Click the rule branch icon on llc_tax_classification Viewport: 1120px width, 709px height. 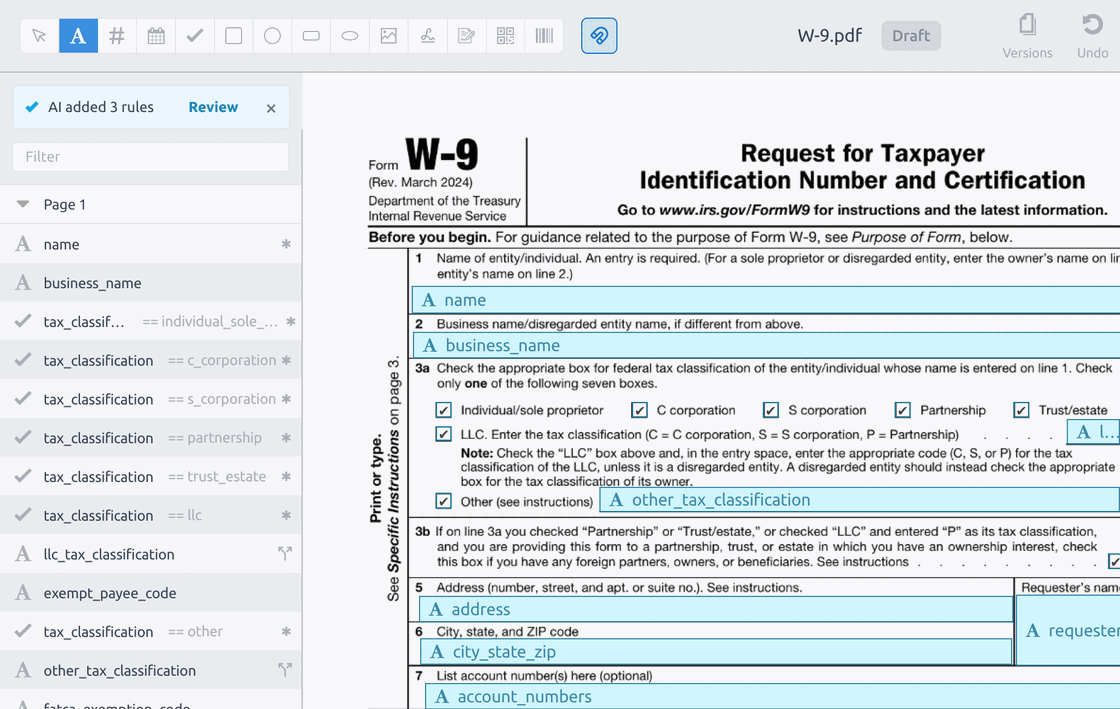tap(285, 553)
